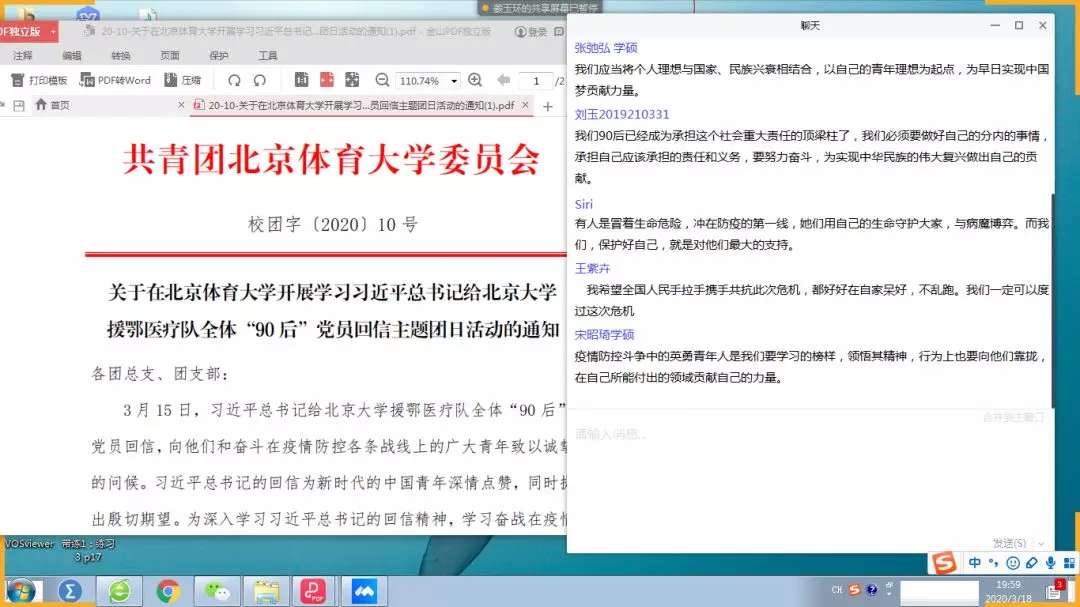1080x607 pixels.
Task: Expand the 发送 button dropdown arrow
Action: [1040, 543]
